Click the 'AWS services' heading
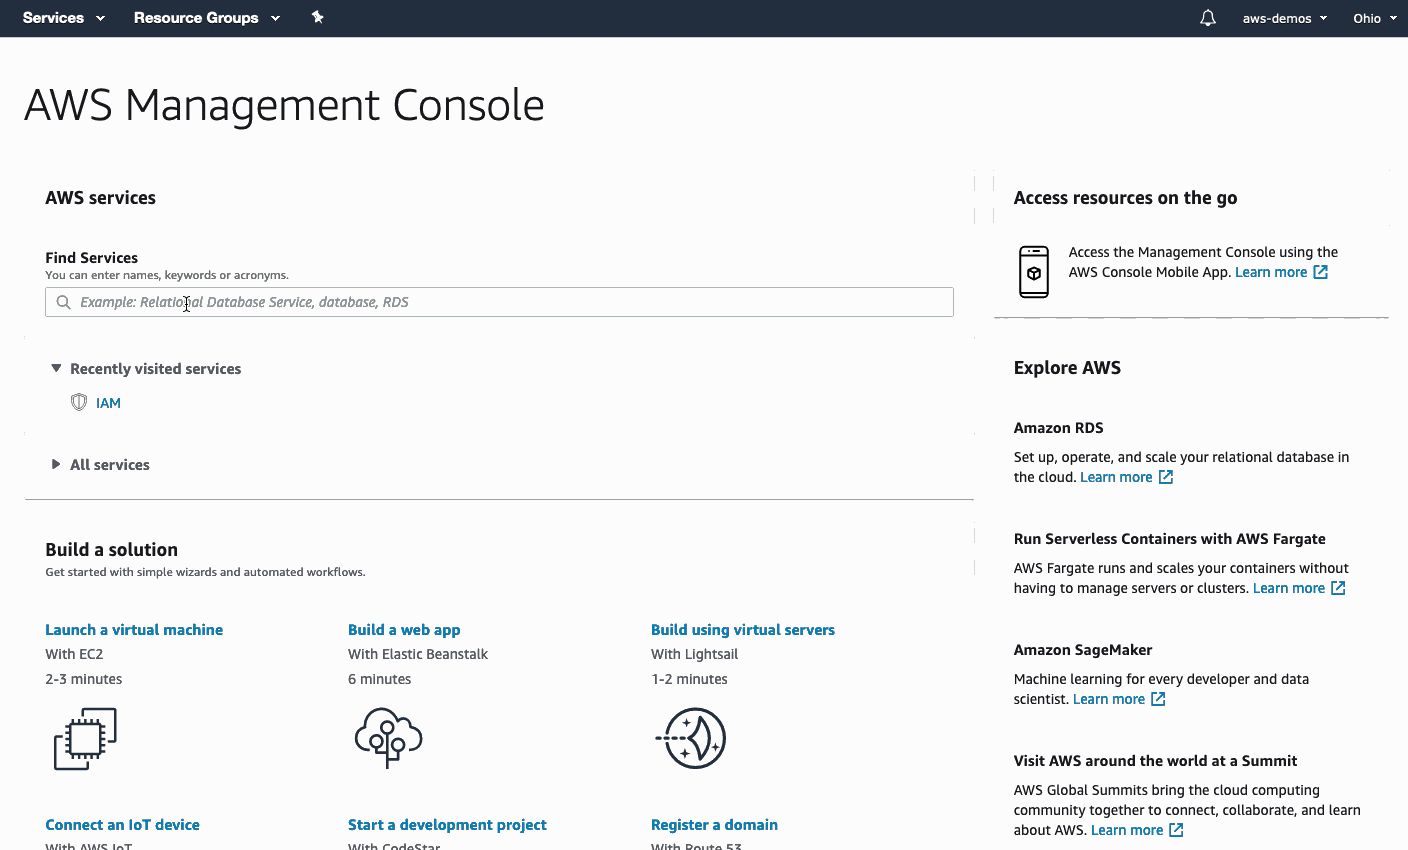The image size is (1408, 850). tap(100, 198)
